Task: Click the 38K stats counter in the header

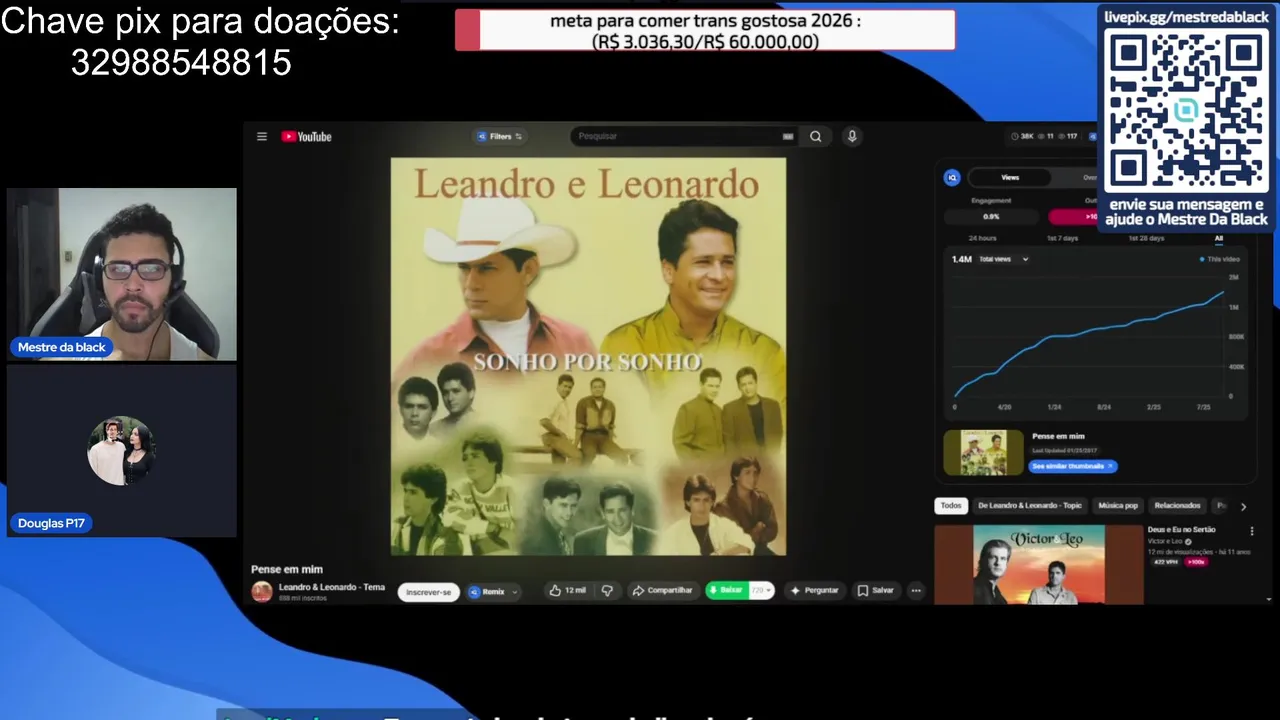Action: (1022, 136)
